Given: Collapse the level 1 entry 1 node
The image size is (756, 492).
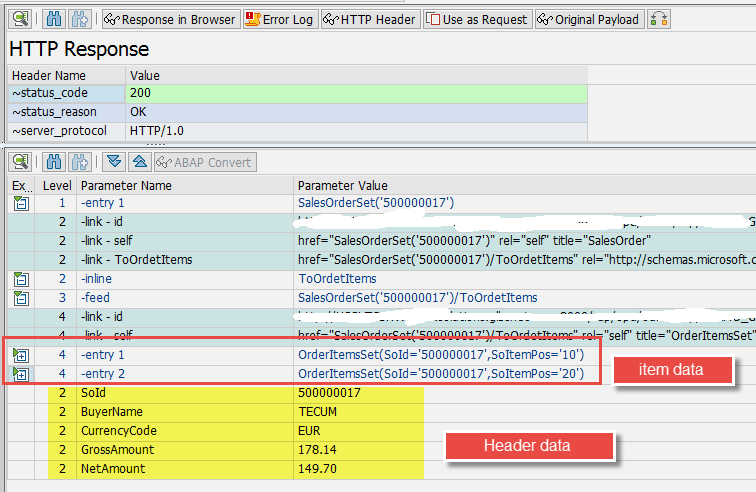Looking at the screenshot, I should pyautogui.click(x=21, y=203).
